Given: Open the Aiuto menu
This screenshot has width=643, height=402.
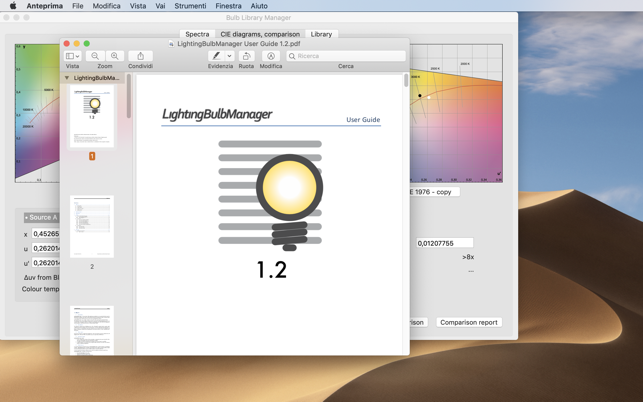Looking at the screenshot, I should (259, 6).
